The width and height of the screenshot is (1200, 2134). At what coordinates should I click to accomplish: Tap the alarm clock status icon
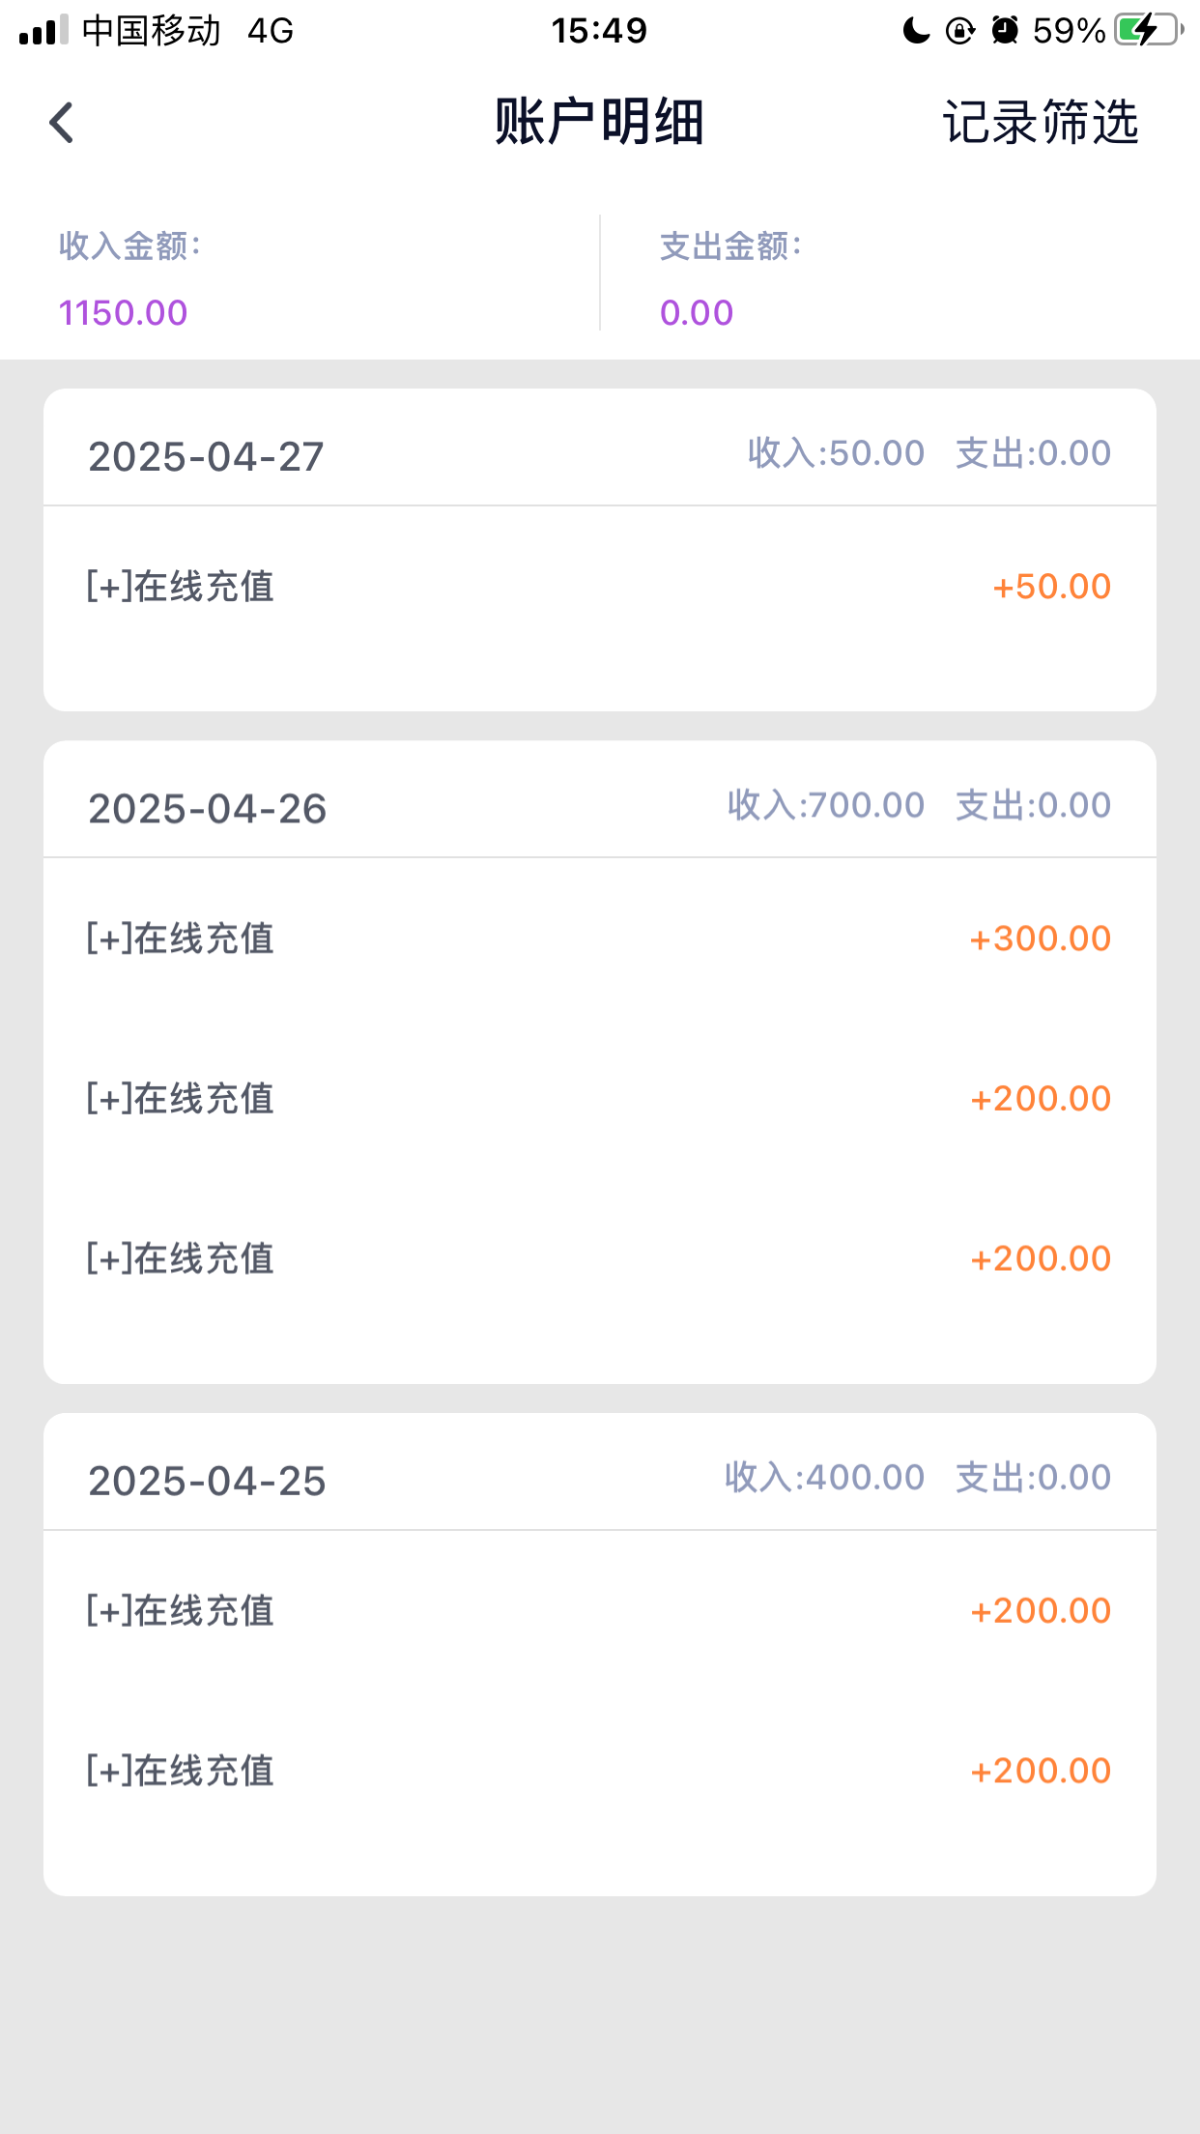(x=1004, y=30)
